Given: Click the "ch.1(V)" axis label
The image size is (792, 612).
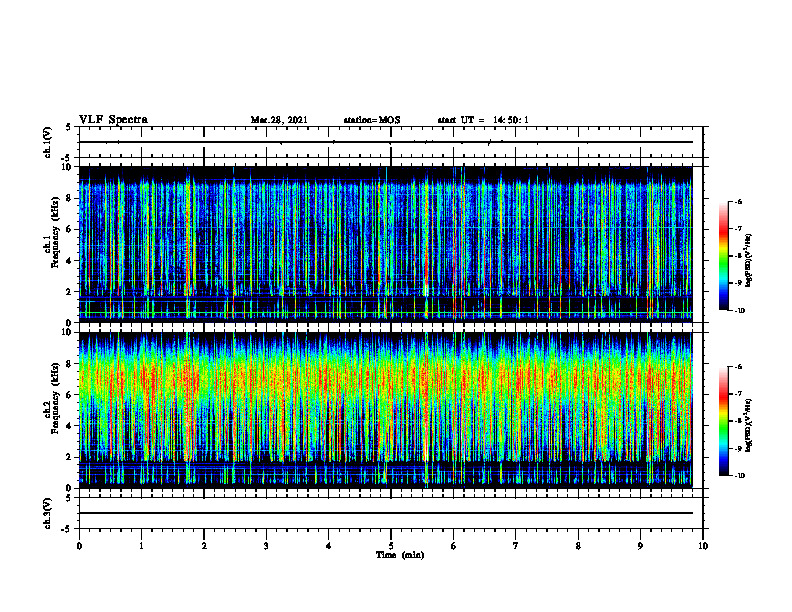Looking at the screenshot, I should [x=47, y=142].
